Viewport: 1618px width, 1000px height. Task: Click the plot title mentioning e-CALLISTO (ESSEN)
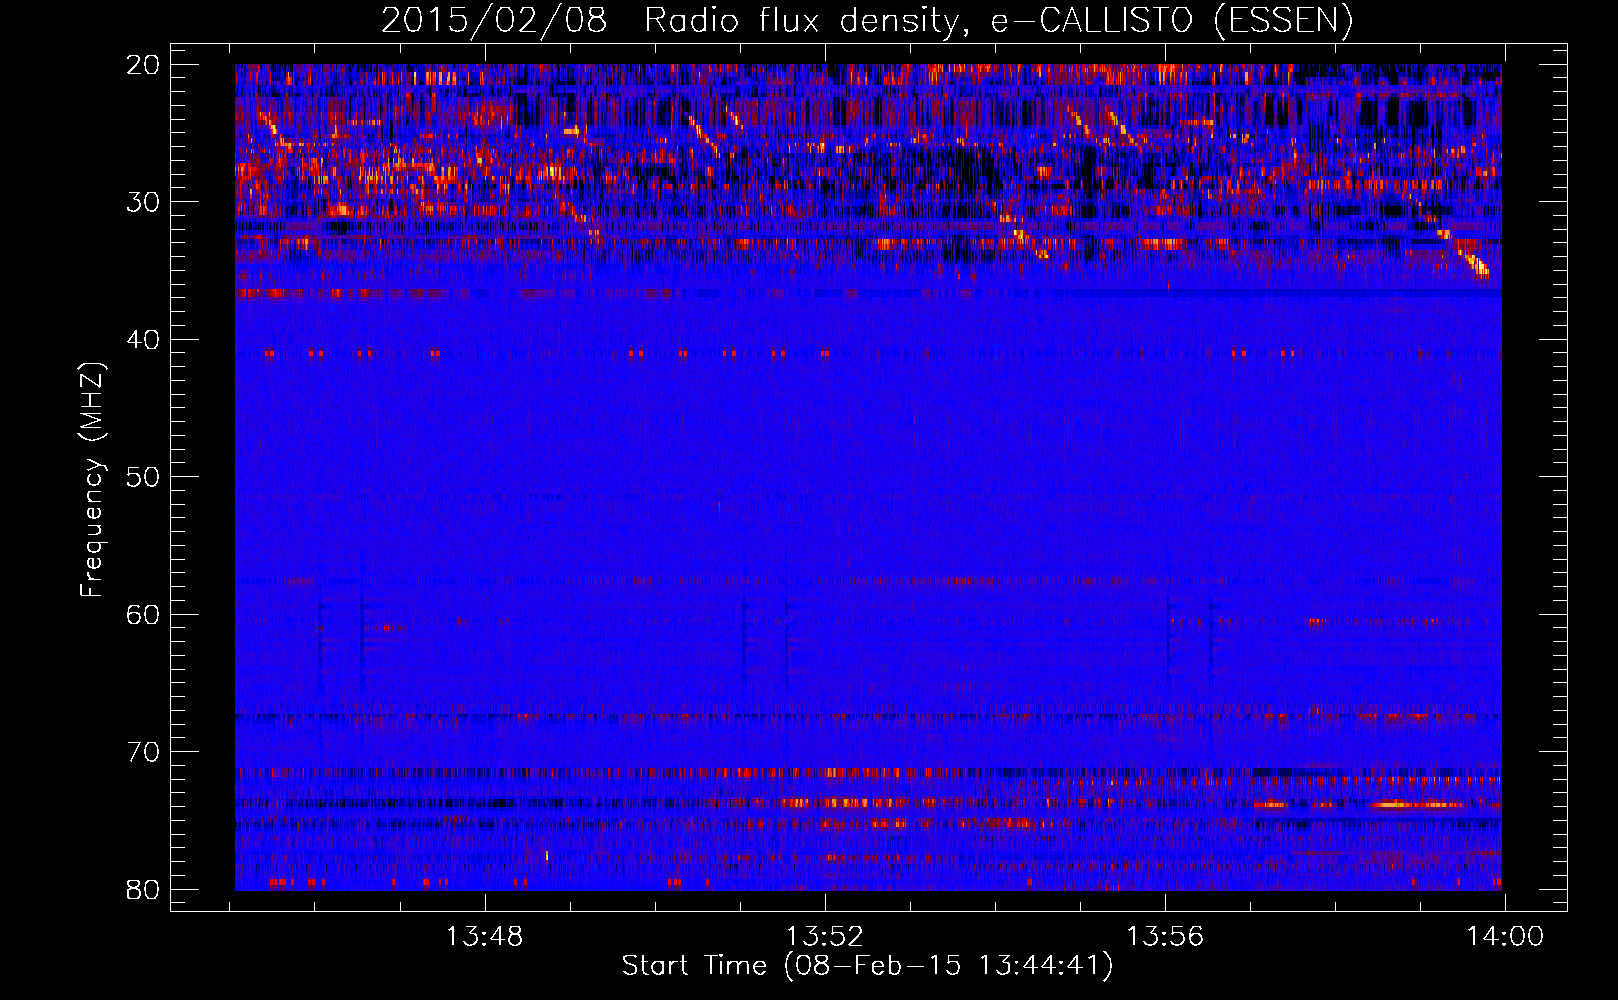tap(867, 21)
